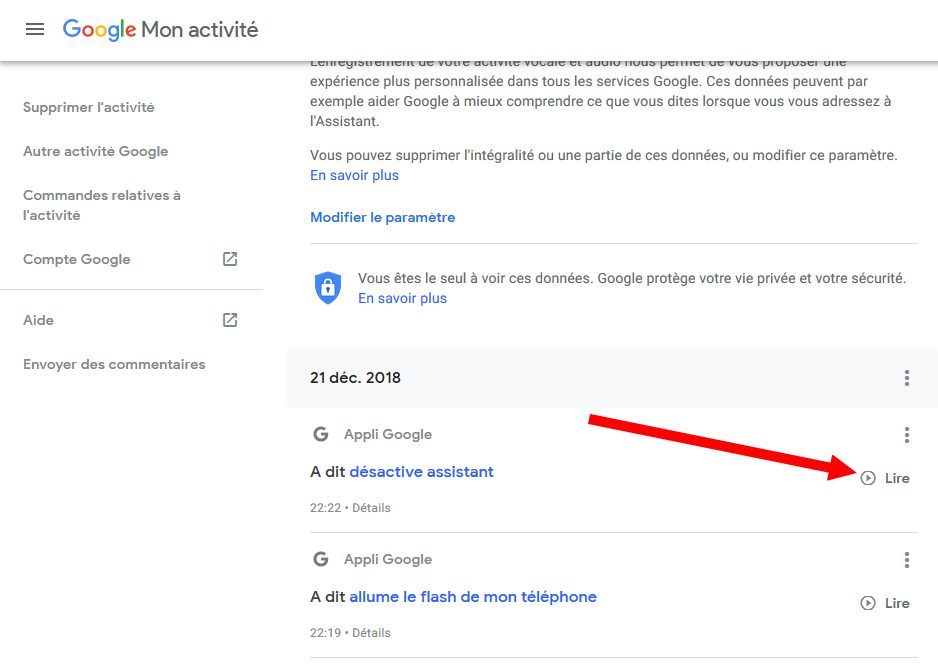The width and height of the screenshot is (938, 668).
Task: Click En savoir plus beside shield
Action: pyautogui.click(x=403, y=298)
